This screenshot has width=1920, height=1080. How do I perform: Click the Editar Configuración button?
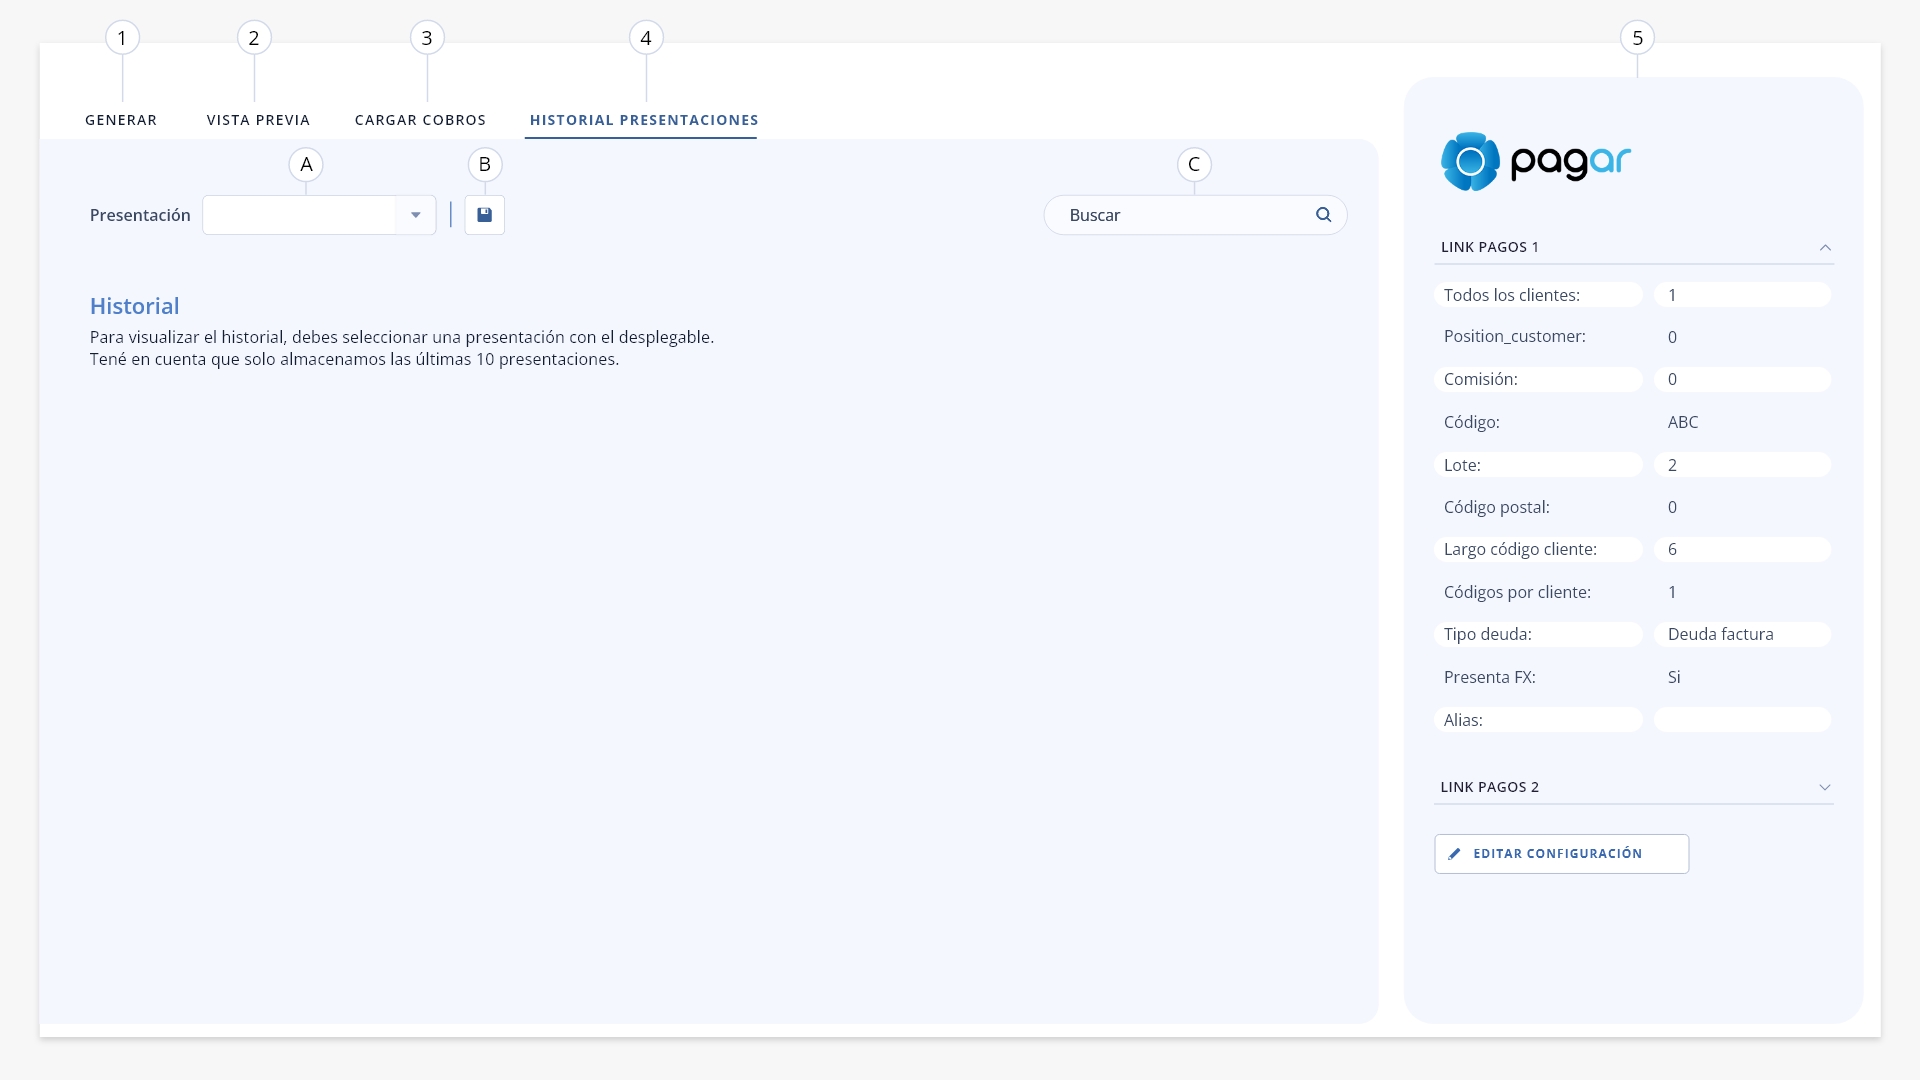[1561, 854]
